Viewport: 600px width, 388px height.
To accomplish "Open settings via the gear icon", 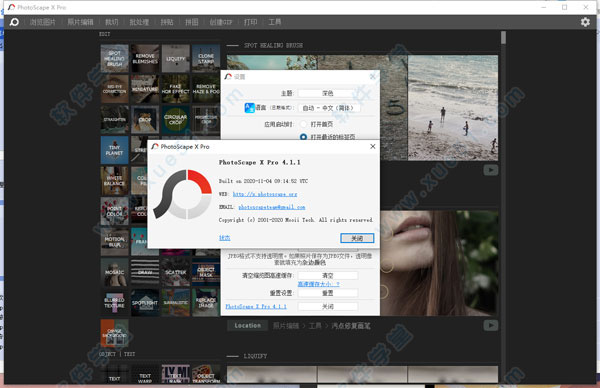I will (585, 22).
